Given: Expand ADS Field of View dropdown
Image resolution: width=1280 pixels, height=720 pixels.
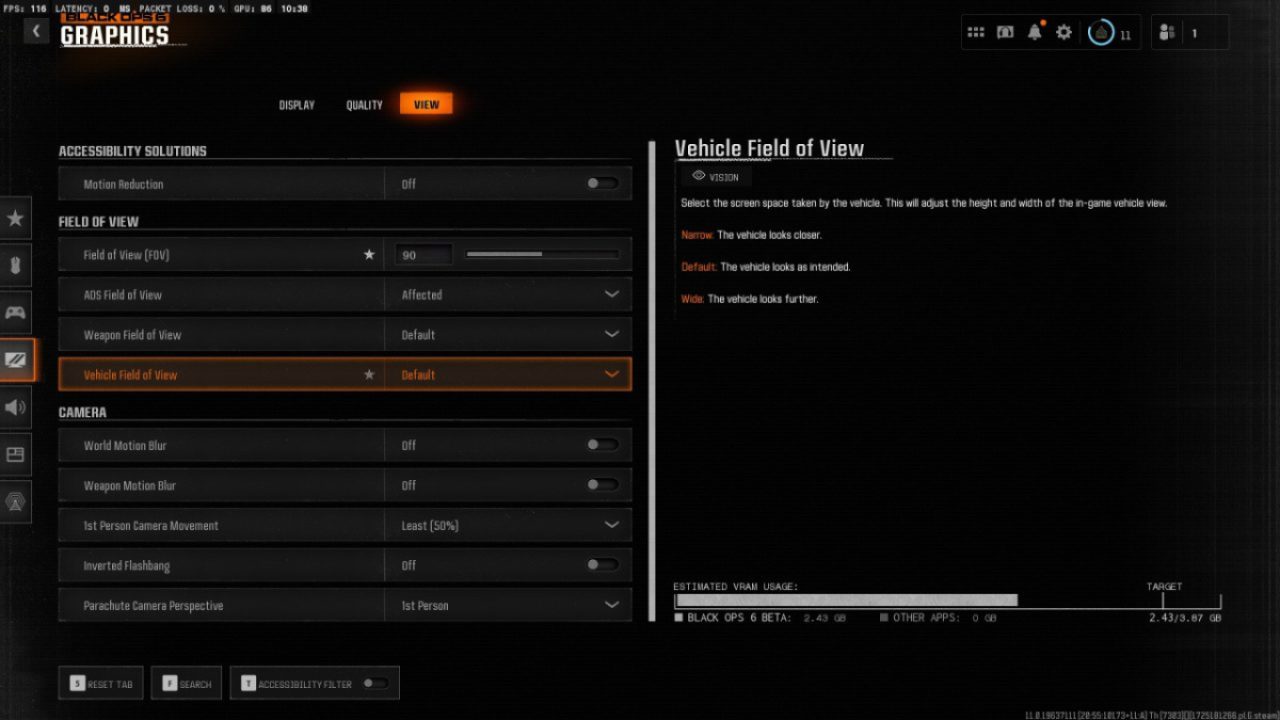Looking at the screenshot, I should pos(611,295).
